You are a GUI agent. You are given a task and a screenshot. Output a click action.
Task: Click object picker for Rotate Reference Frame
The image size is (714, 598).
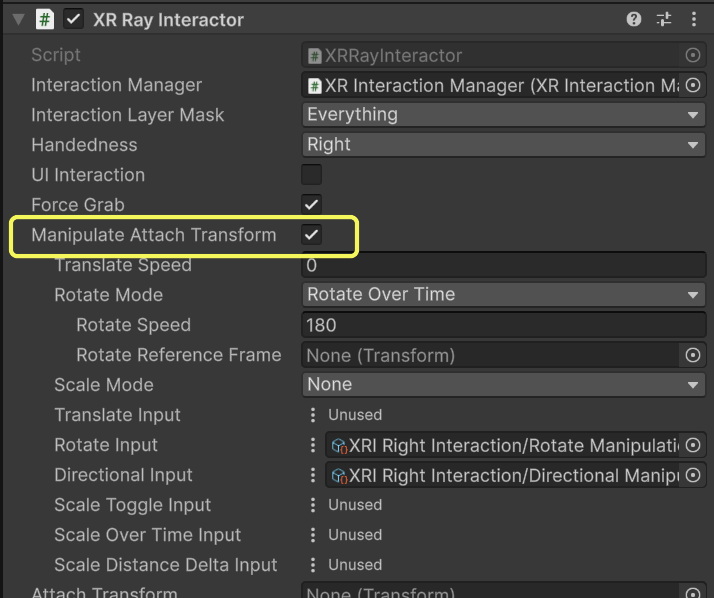click(x=692, y=355)
